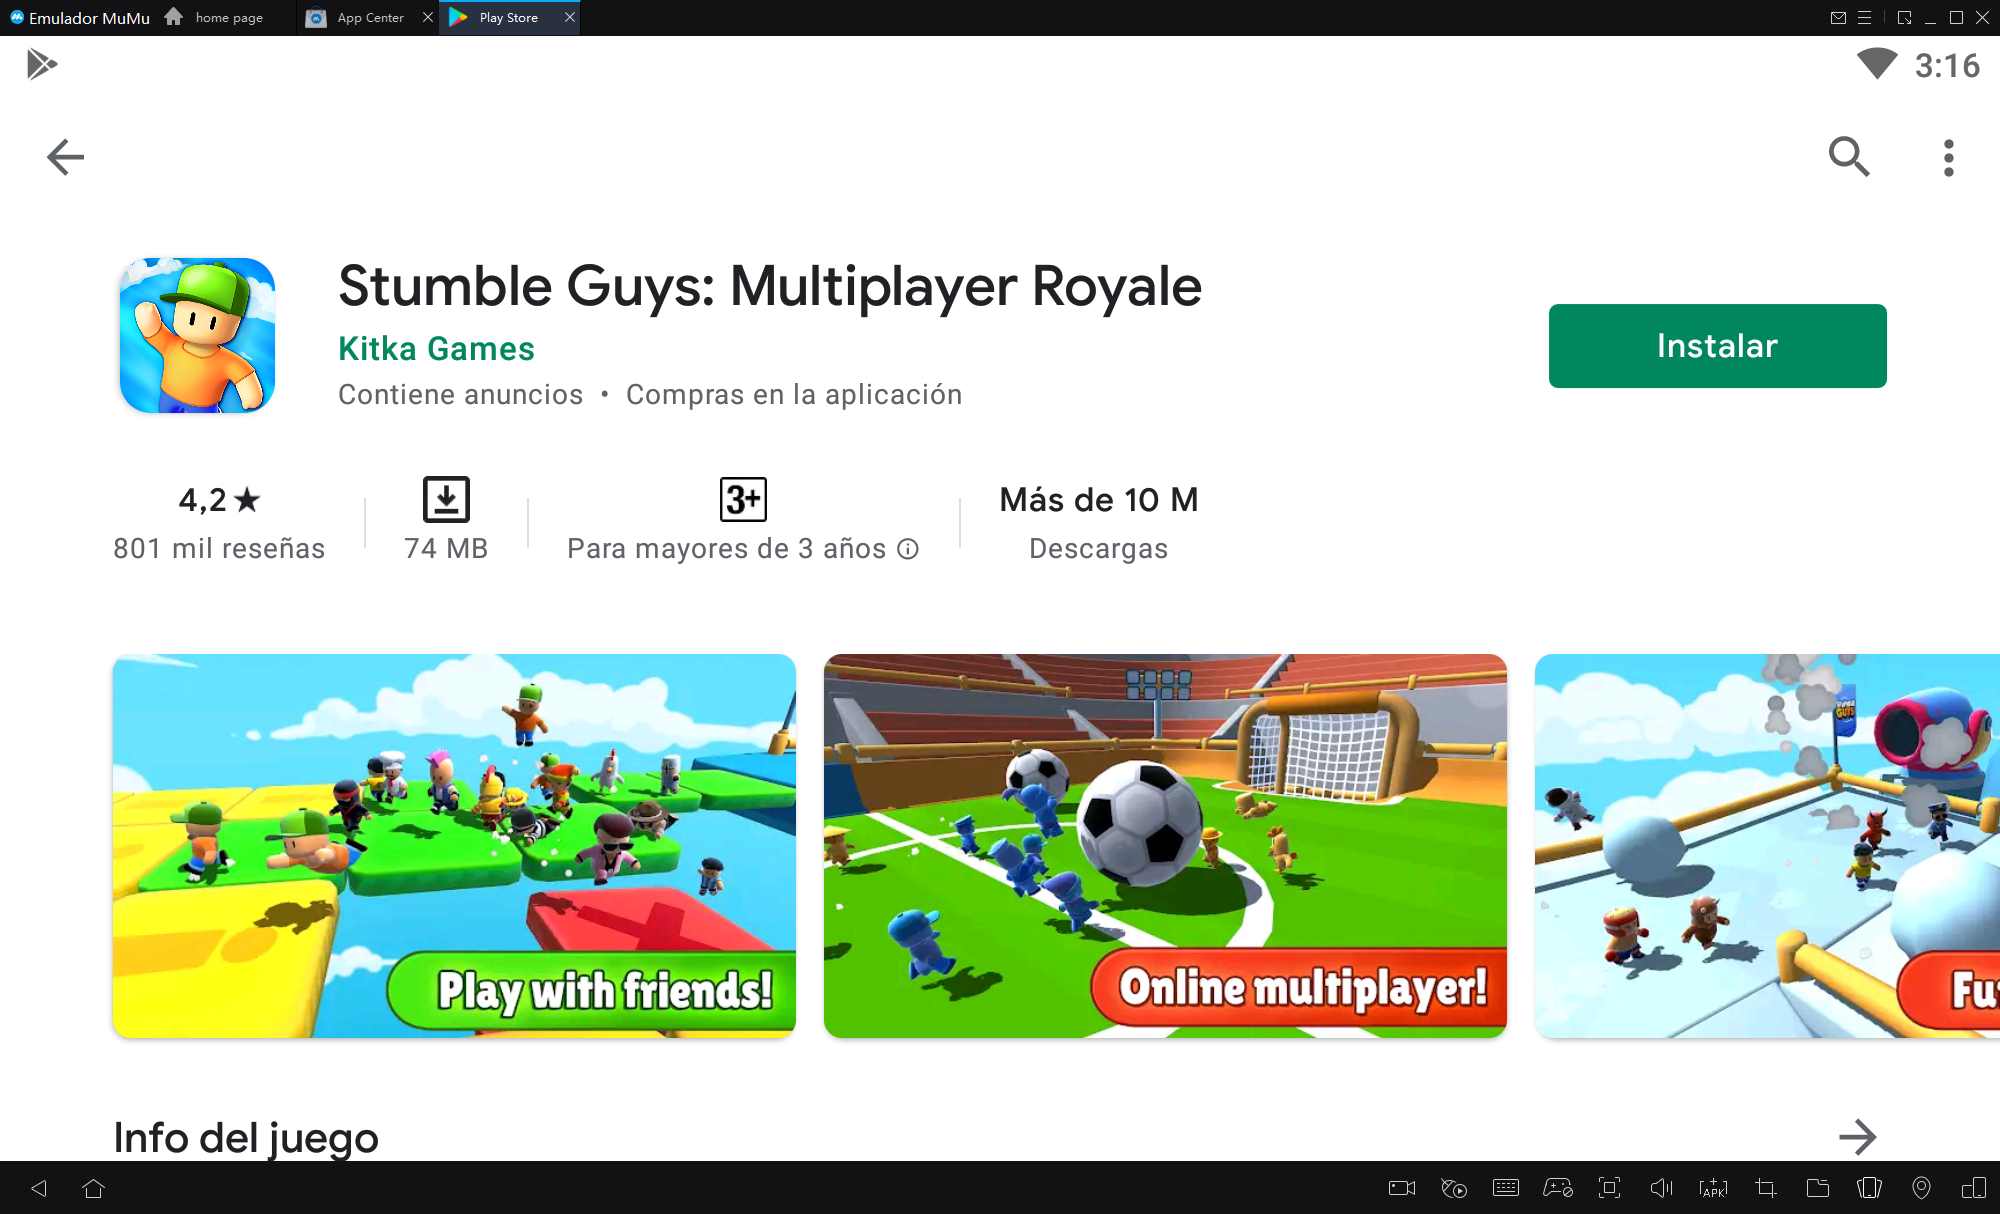Open shared folder icon

(x=1818, y=1188)
